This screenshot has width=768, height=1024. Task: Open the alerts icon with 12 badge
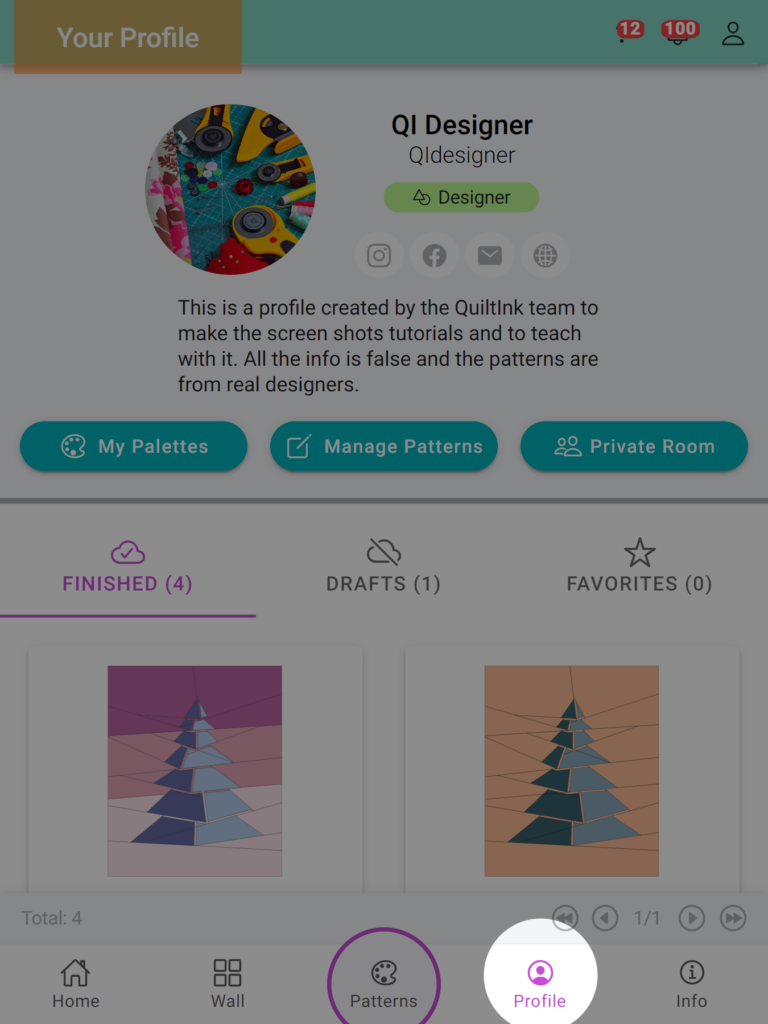point(629,31)
